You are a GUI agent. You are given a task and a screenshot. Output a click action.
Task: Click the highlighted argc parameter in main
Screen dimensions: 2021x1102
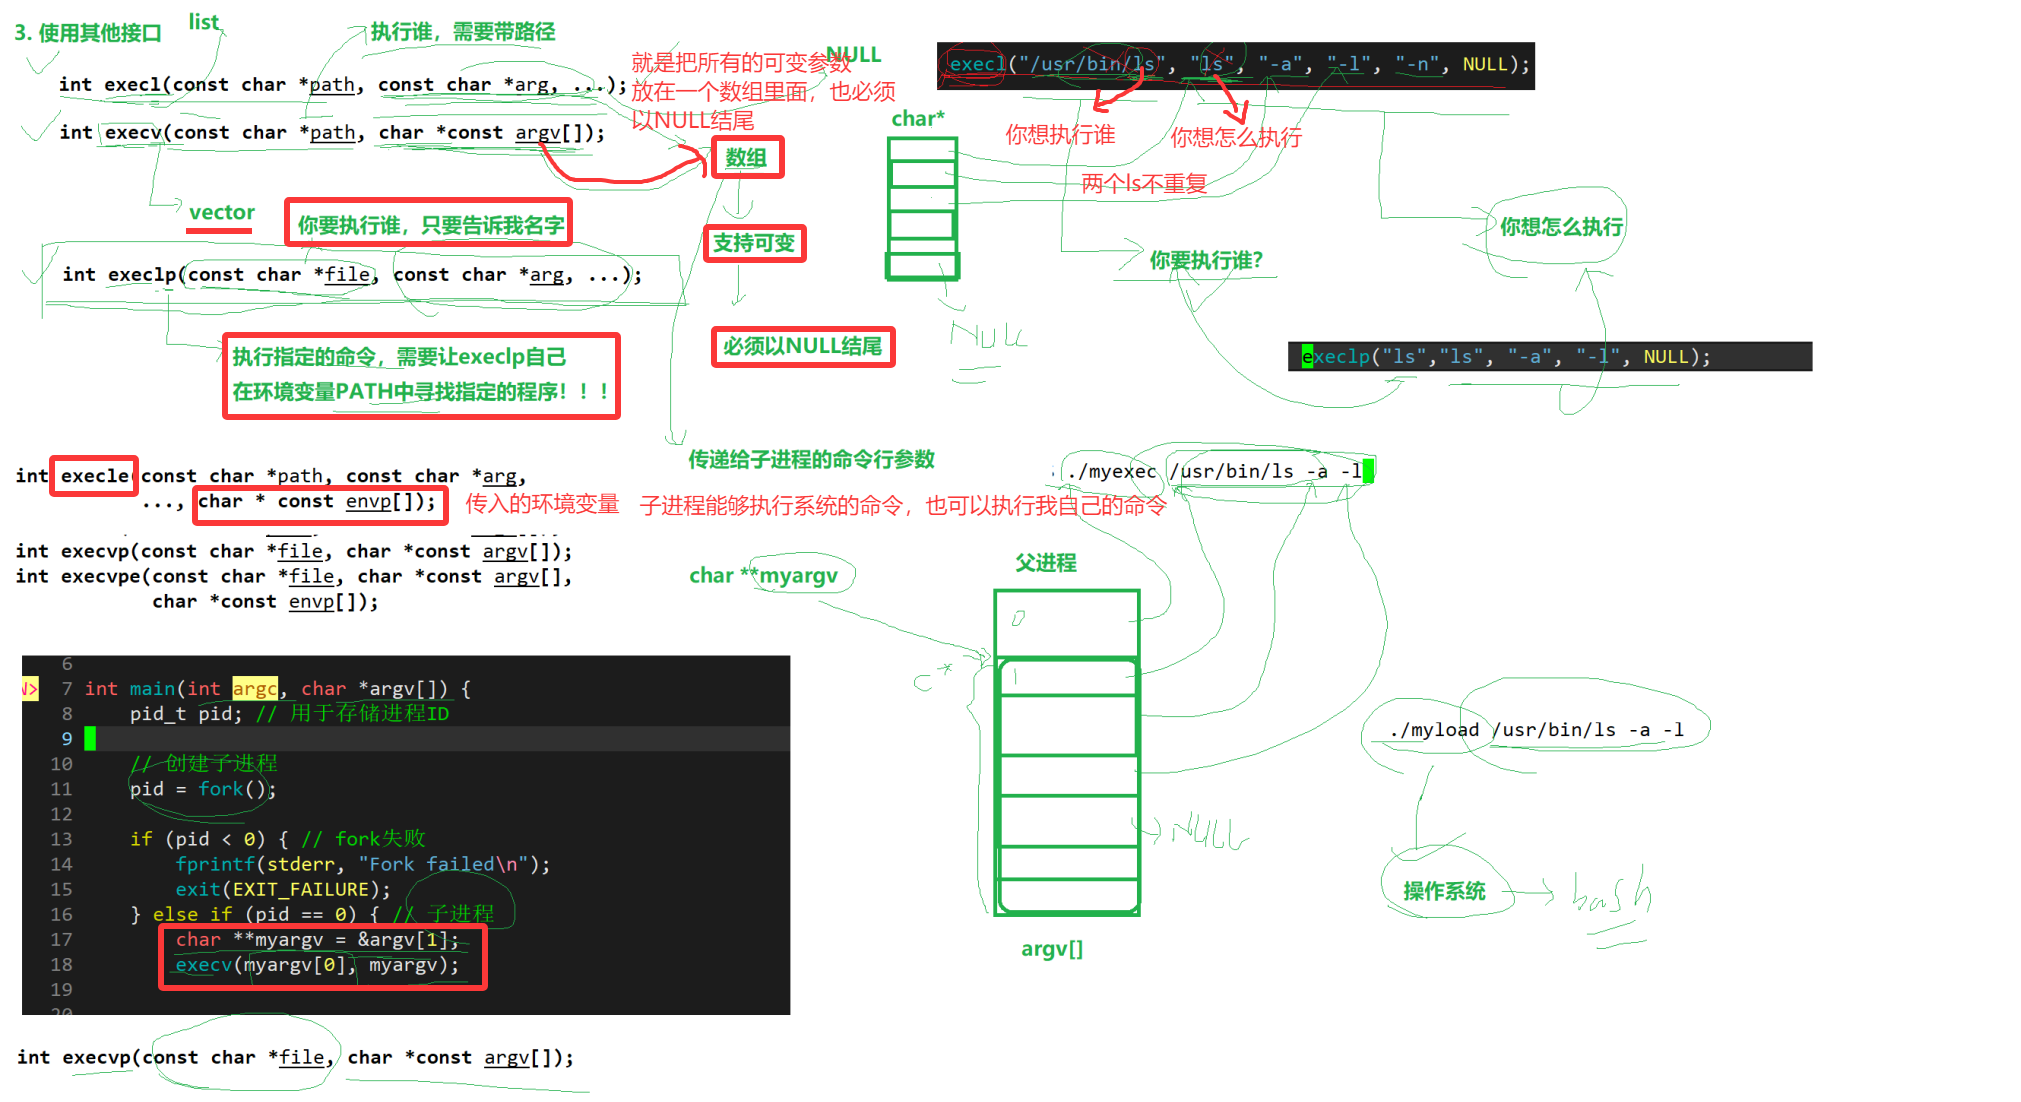254,689
